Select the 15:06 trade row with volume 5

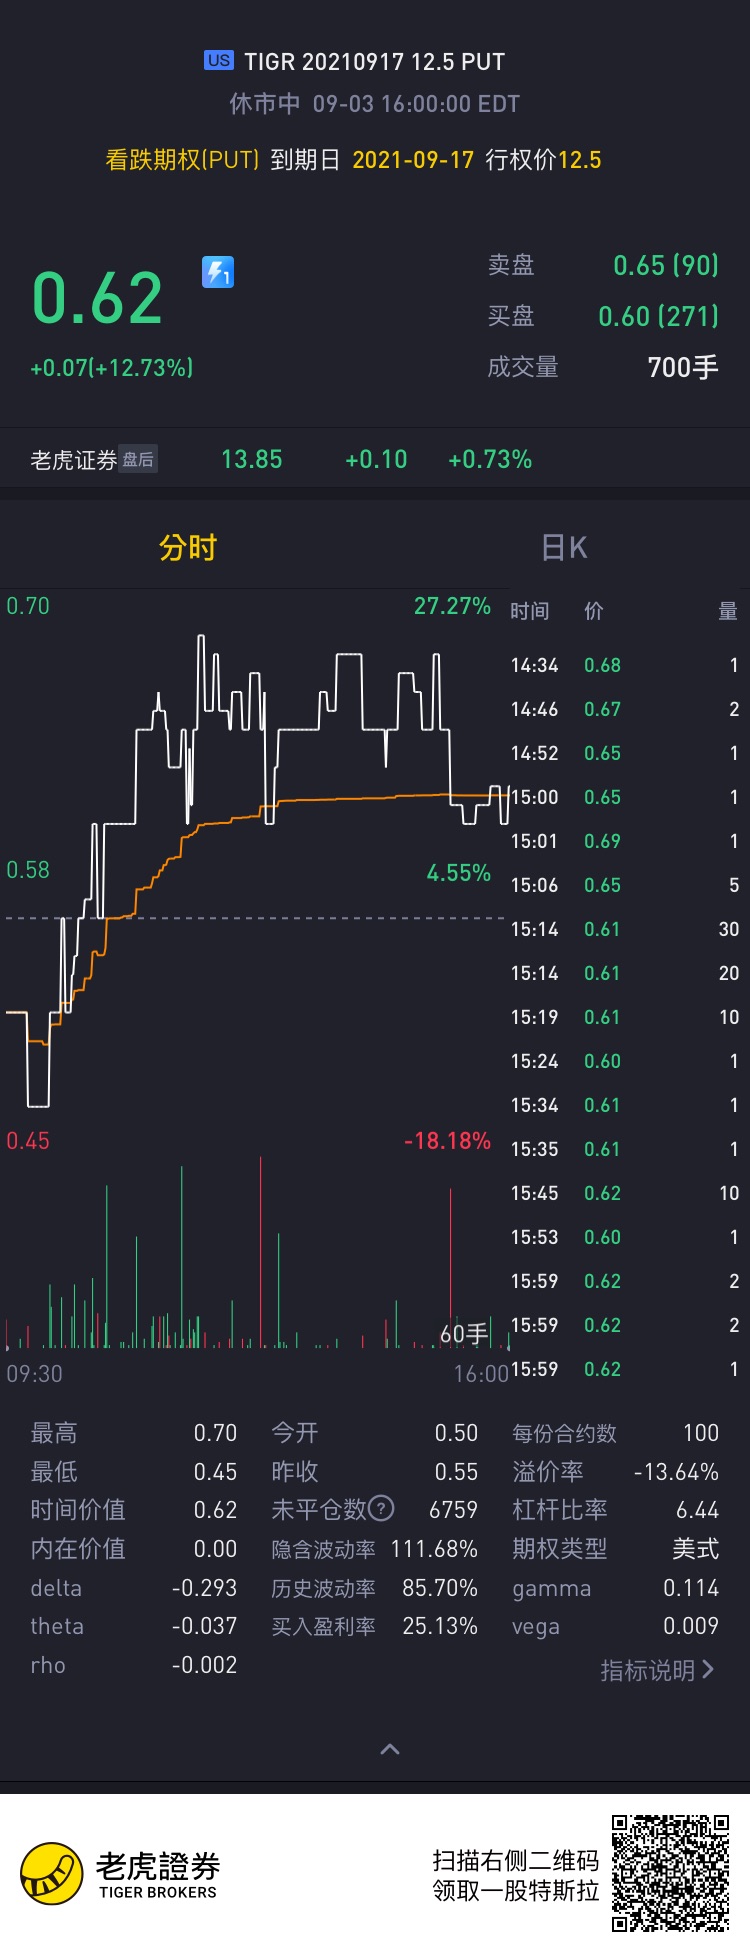(x=625, y=885)
